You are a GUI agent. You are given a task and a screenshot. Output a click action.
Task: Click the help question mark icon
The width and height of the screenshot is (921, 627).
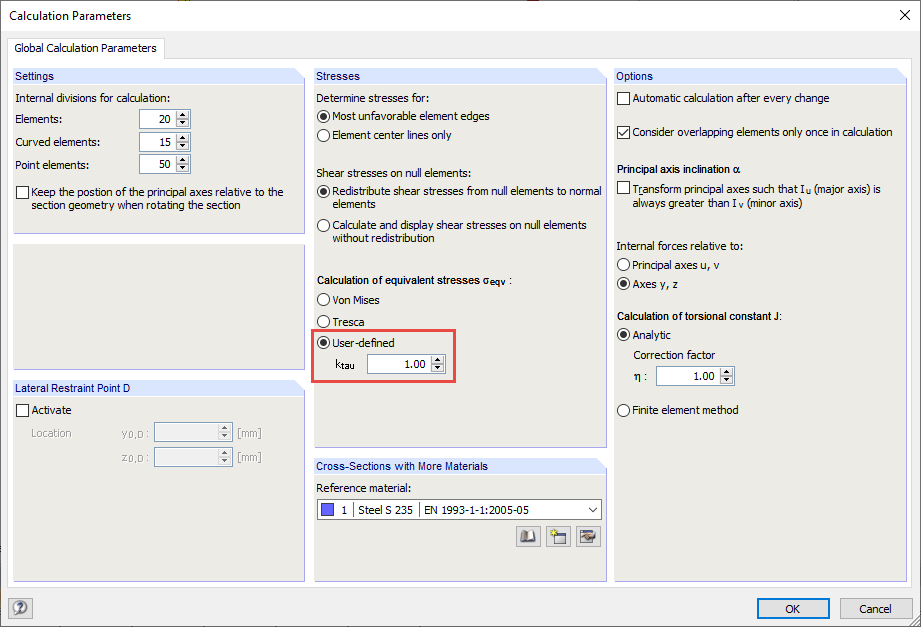pyautogui.click(x=21, y=608)
